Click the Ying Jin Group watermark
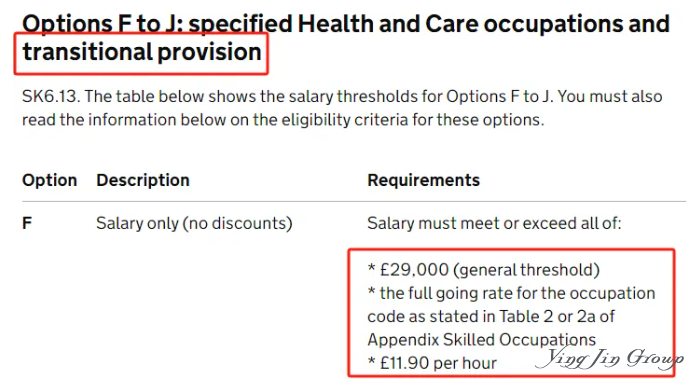This screenshot has height=389, width=694. pyautogui.click(x=611, y=358)
